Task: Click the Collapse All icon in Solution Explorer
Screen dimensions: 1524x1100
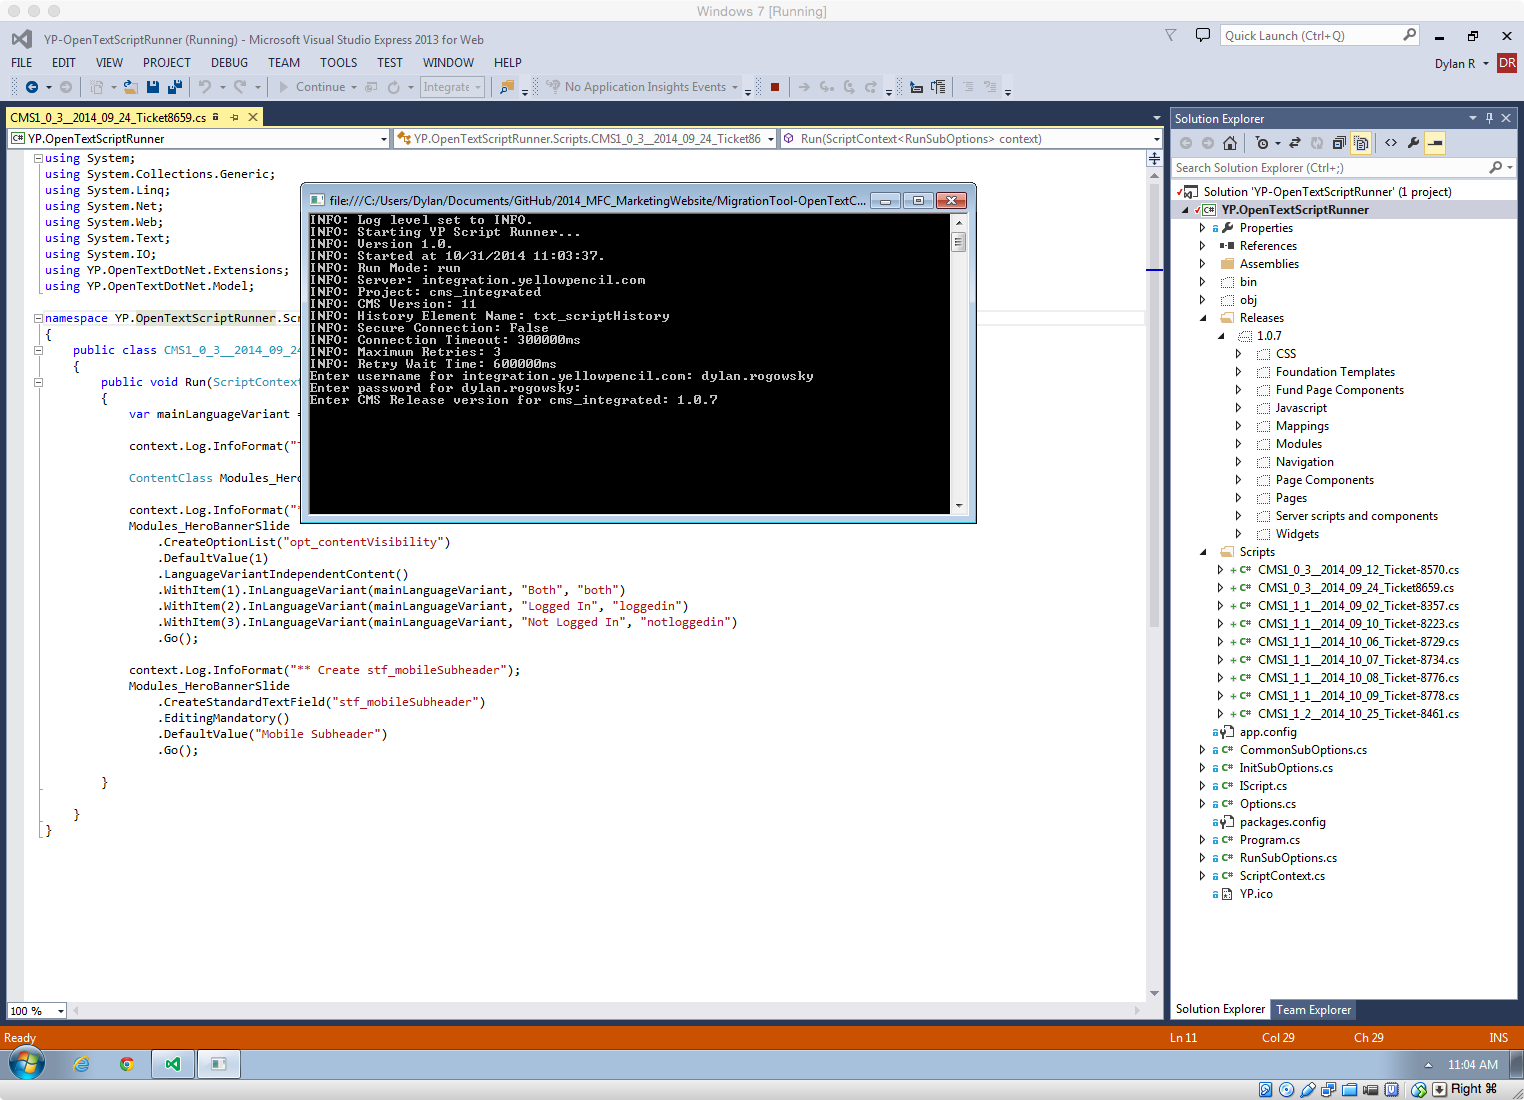Action: [x=1339, y=143]
